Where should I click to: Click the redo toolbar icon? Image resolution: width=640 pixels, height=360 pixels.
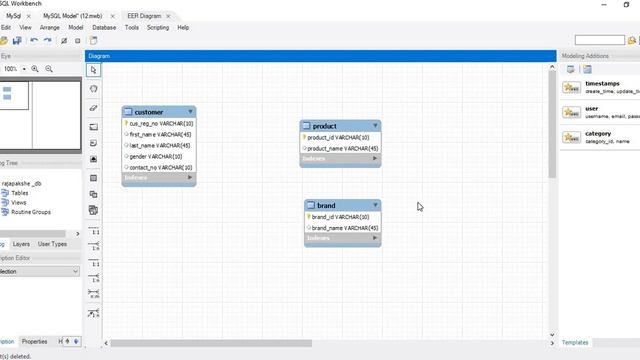[x=48, y=40]
